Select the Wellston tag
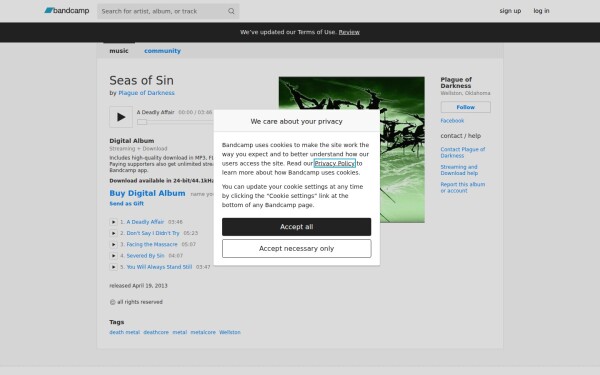600x375 pixels. (230, 332)
